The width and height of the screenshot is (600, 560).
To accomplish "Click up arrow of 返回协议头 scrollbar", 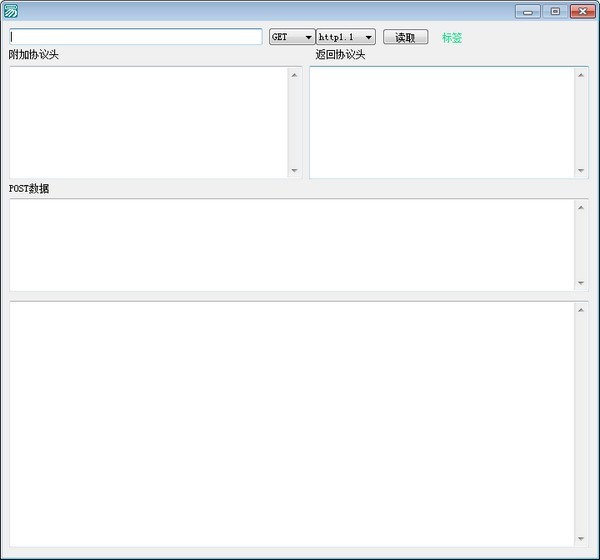I will (x=581, y=75).
